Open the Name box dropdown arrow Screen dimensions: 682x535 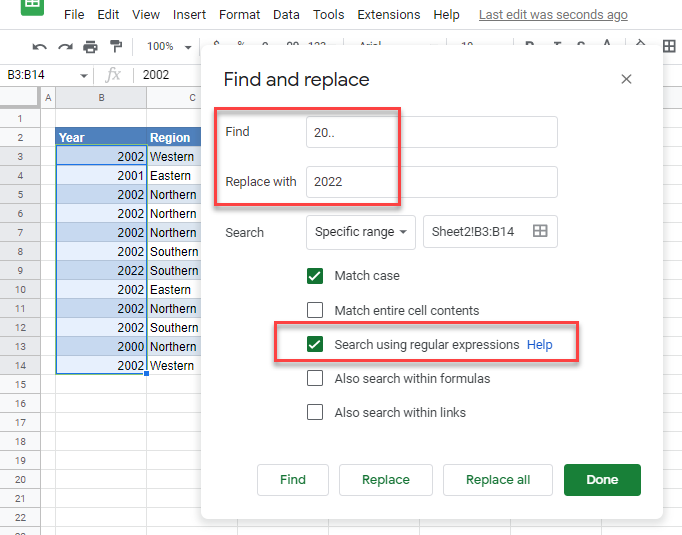coord(84,75)
